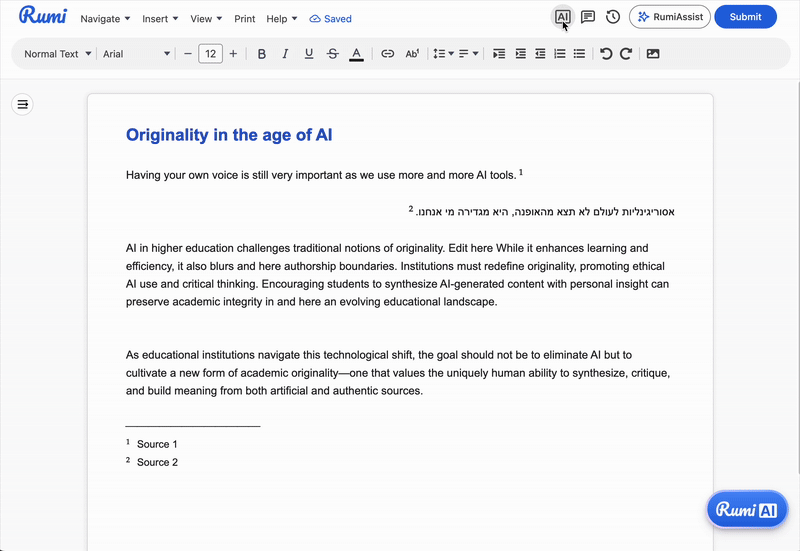Insert a hyperlink
This screenshot has height=551, width=800.
pos(388,54)
